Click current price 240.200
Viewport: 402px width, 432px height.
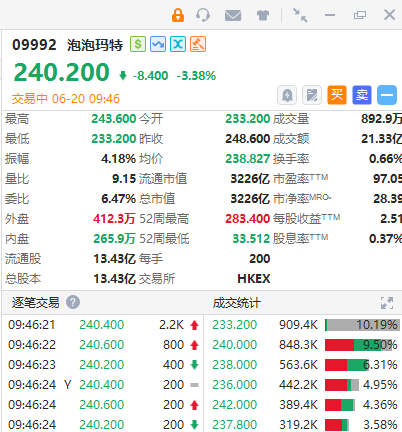point(62,72)
